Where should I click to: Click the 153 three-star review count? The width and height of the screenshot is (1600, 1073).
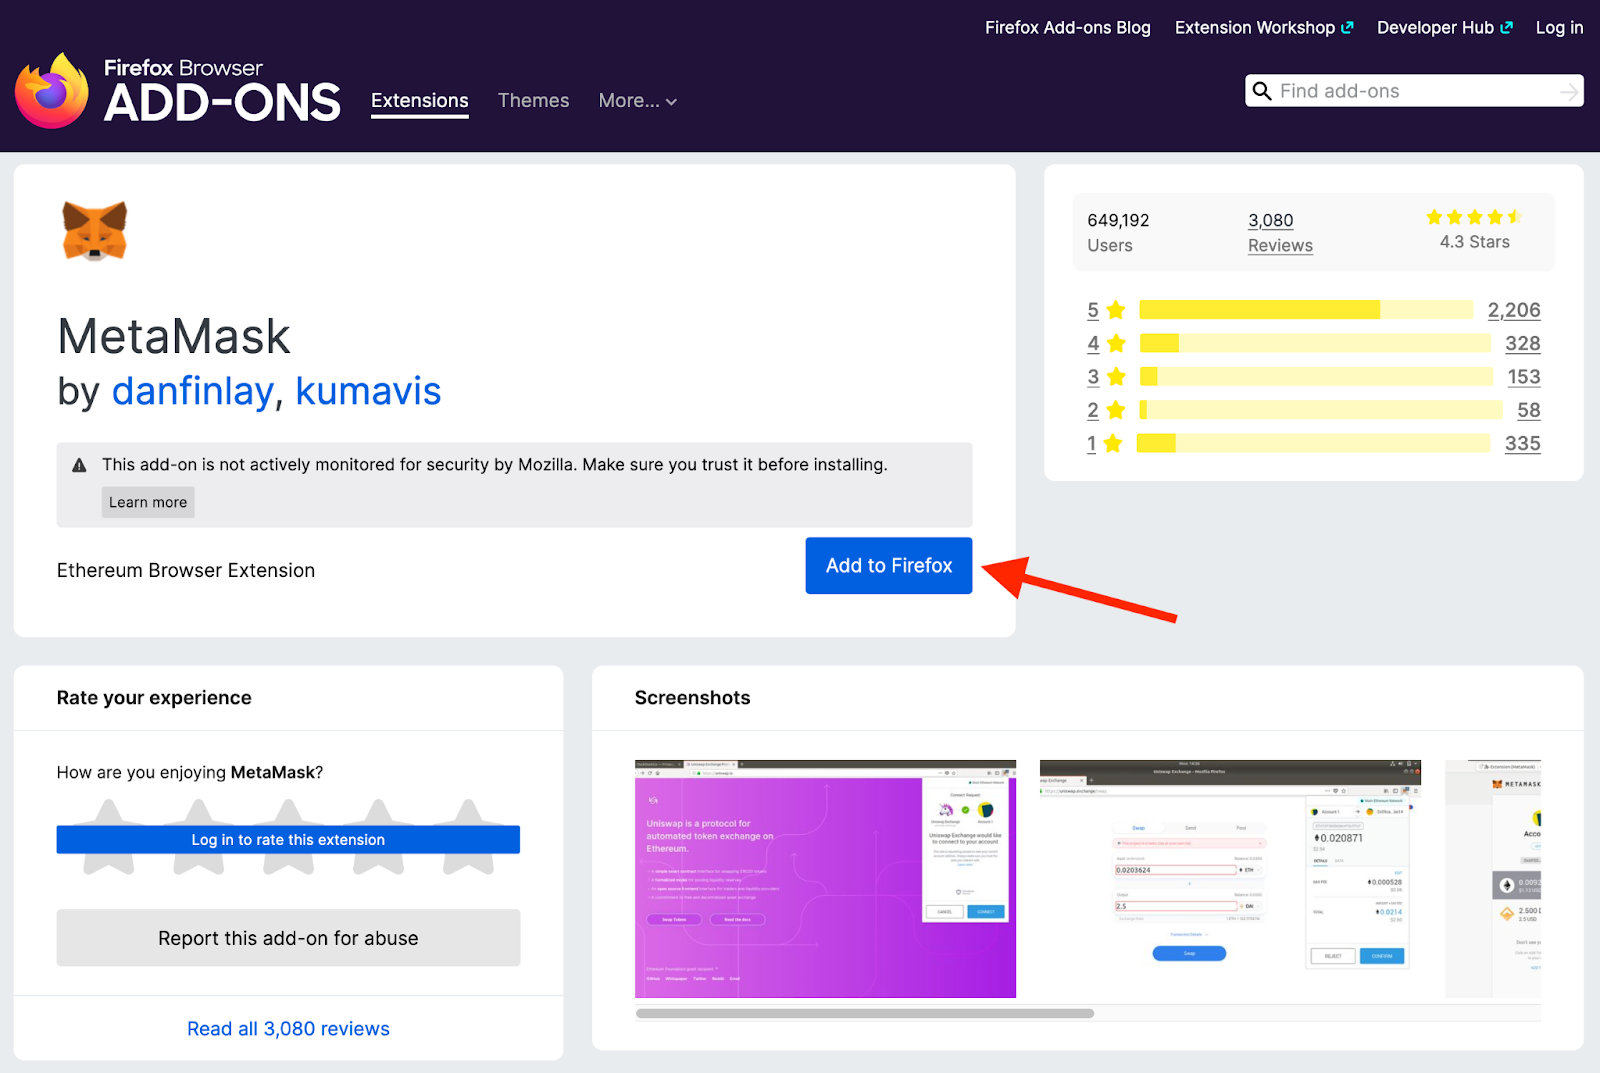(1524, 377)
